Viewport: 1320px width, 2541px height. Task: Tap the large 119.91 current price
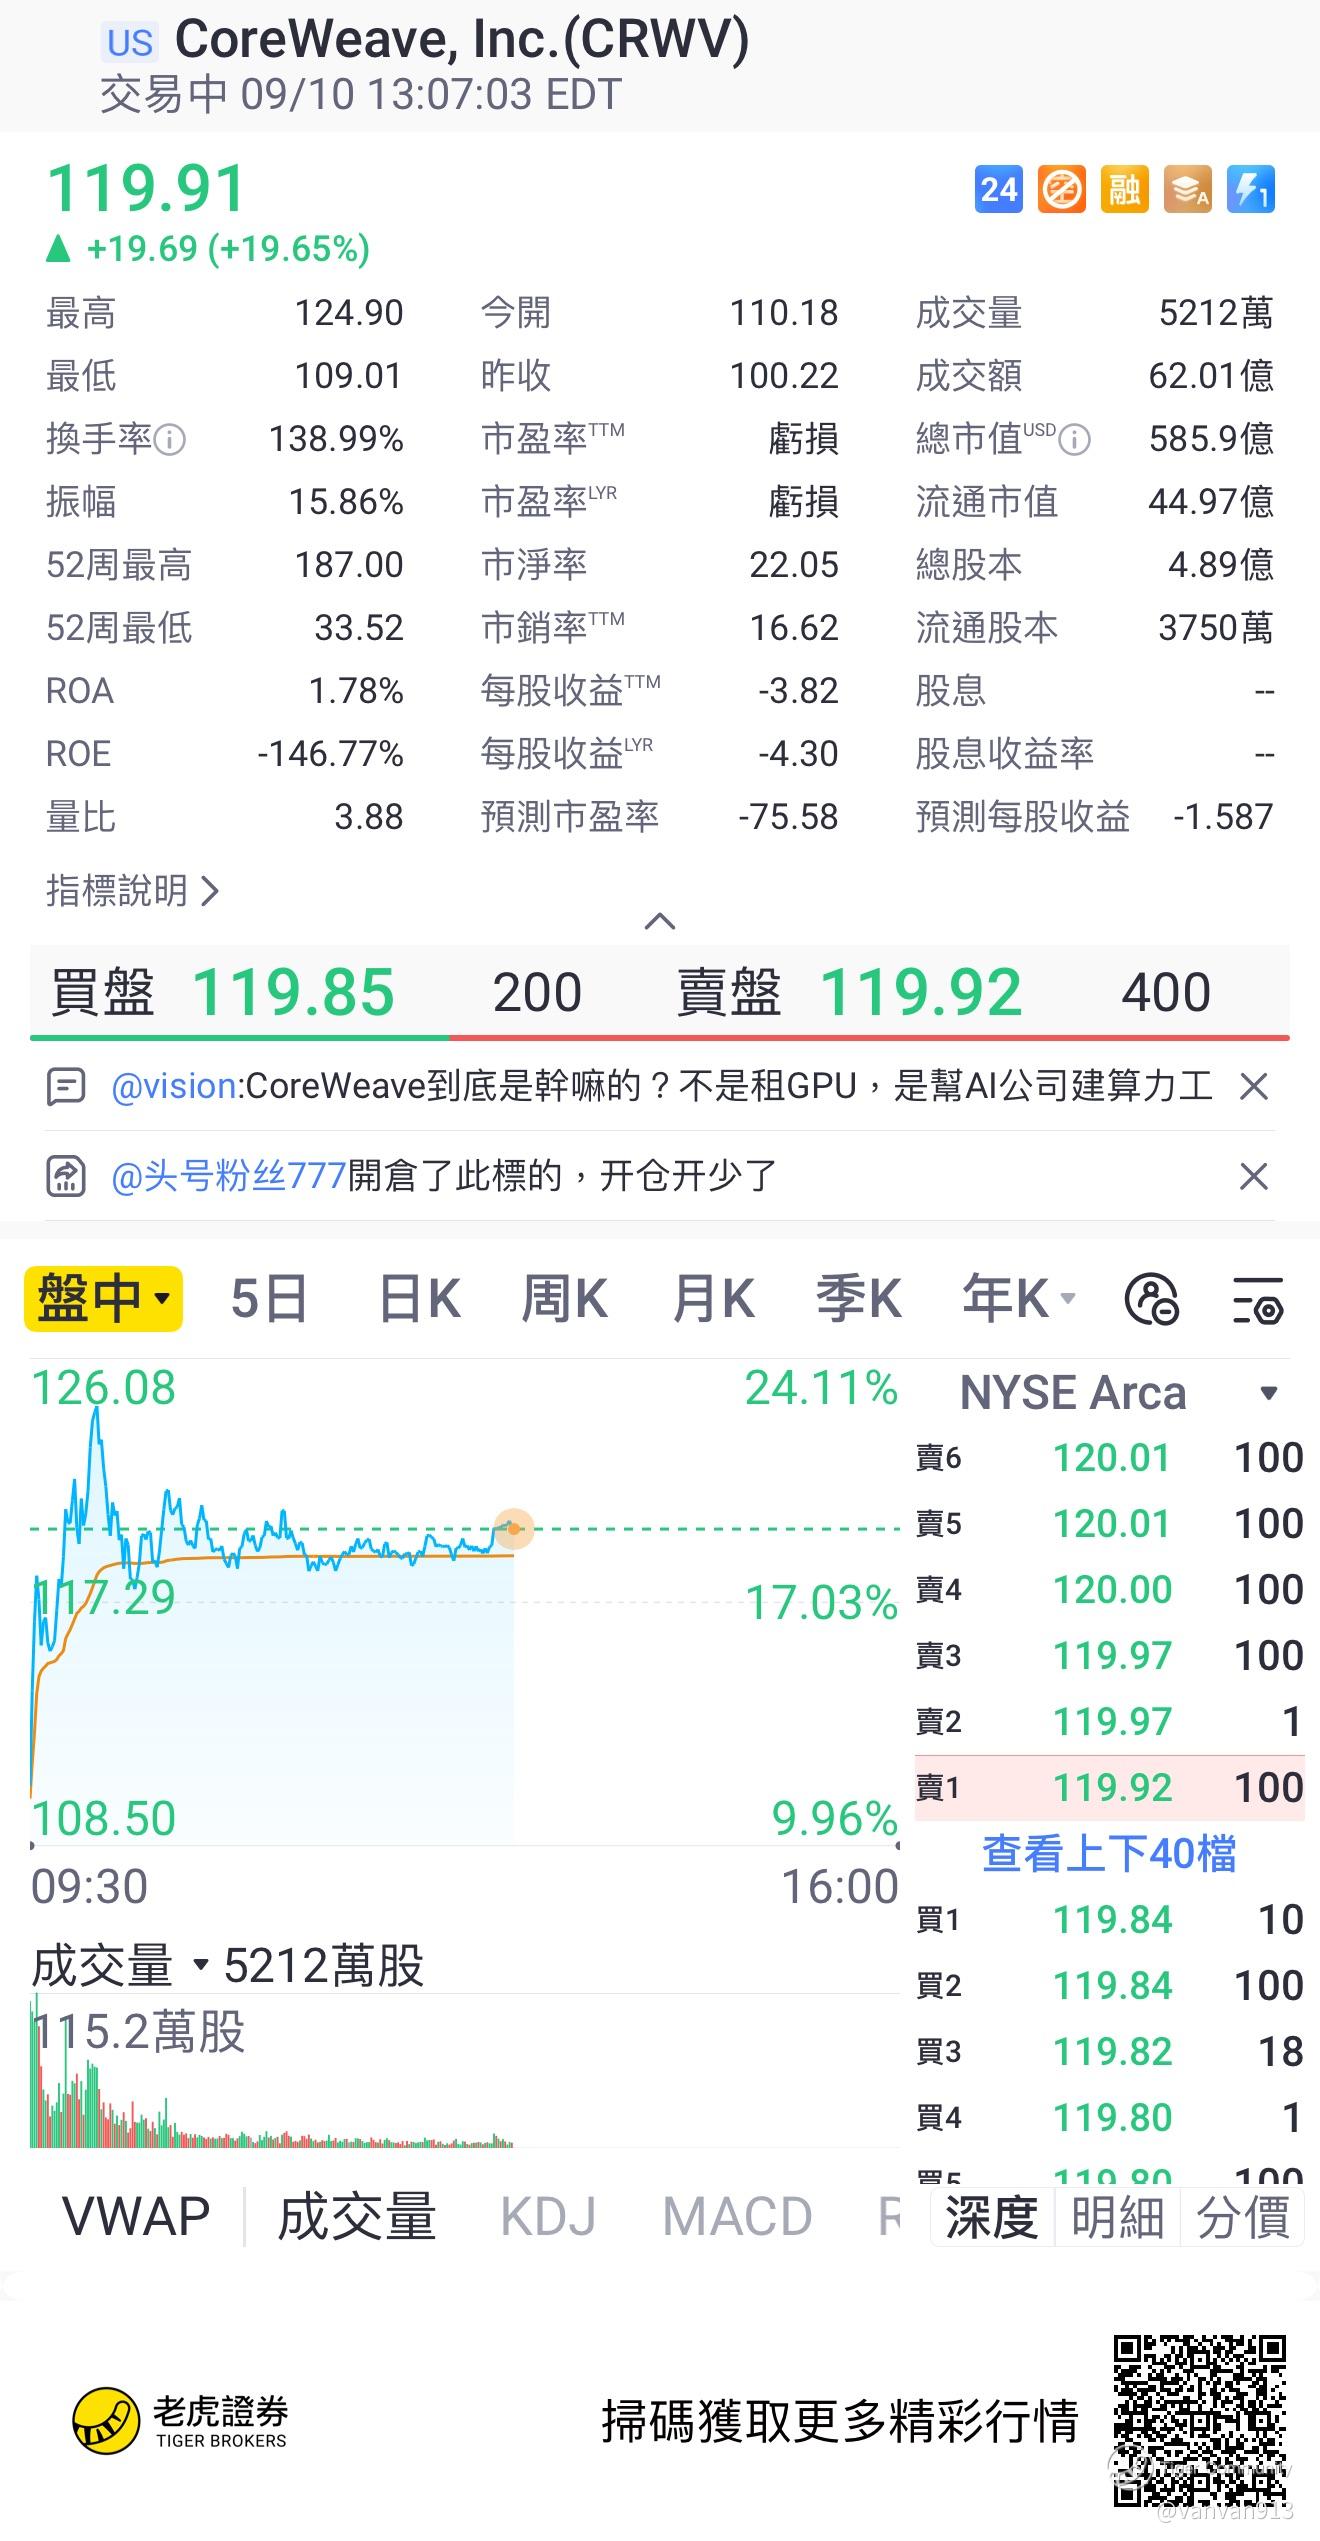tap(146, 188)
